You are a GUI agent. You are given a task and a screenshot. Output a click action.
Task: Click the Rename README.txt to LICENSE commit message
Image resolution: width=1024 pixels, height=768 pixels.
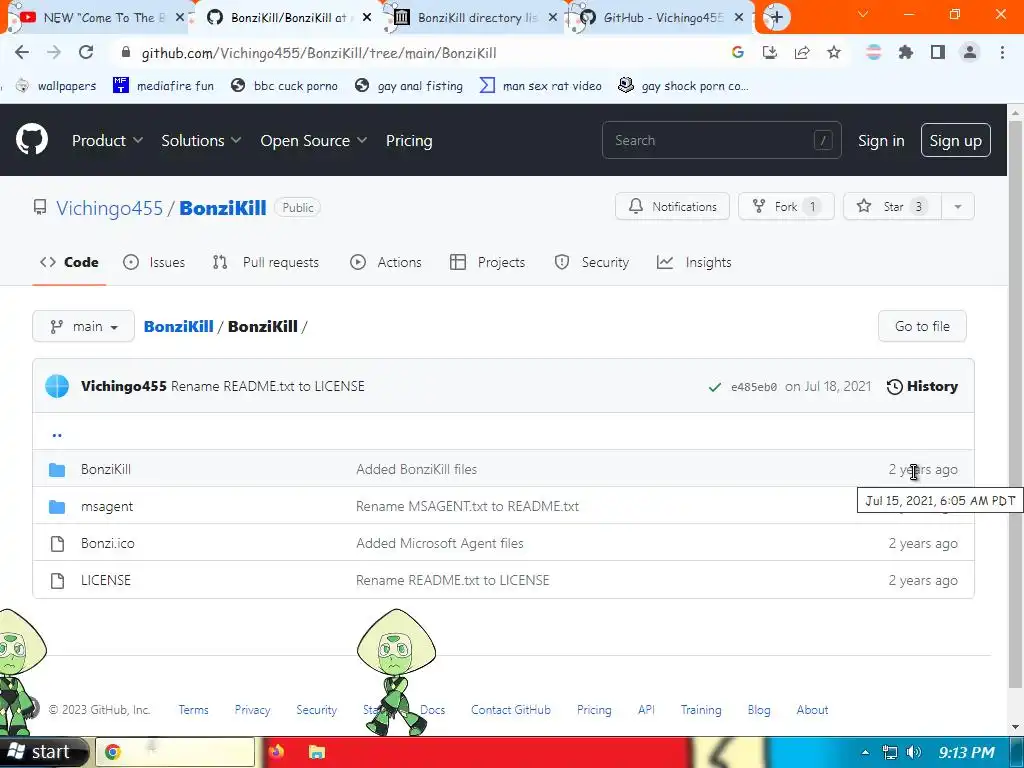coord(268,386)
